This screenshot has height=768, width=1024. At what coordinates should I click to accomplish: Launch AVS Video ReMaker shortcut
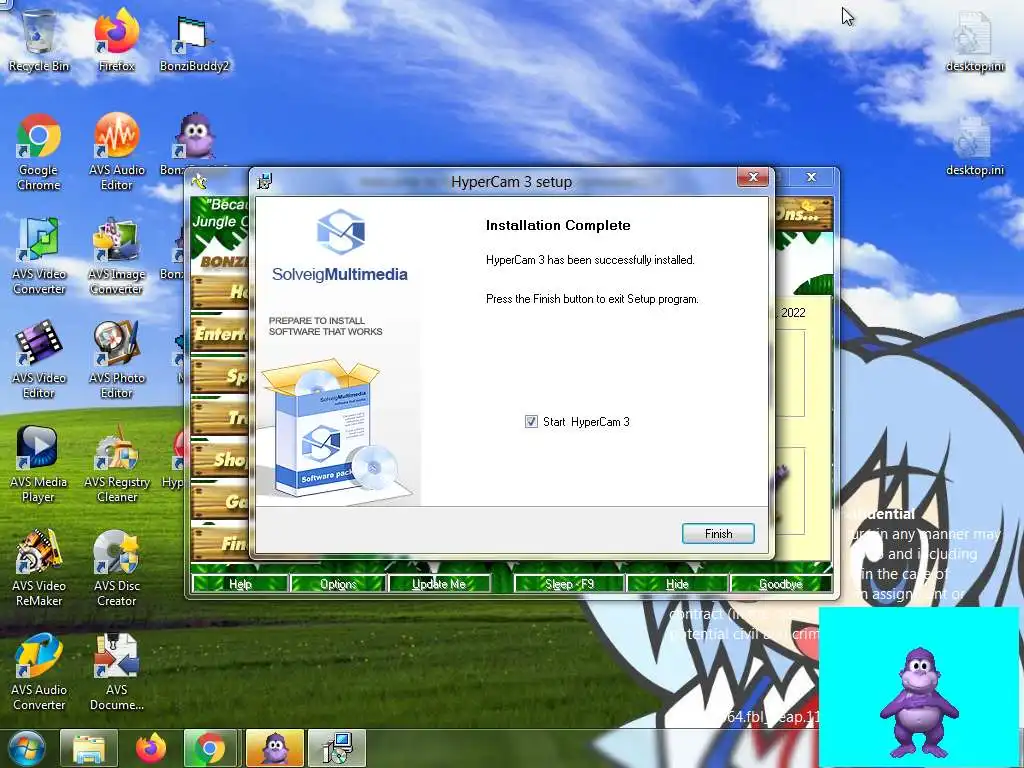[39, 566]
